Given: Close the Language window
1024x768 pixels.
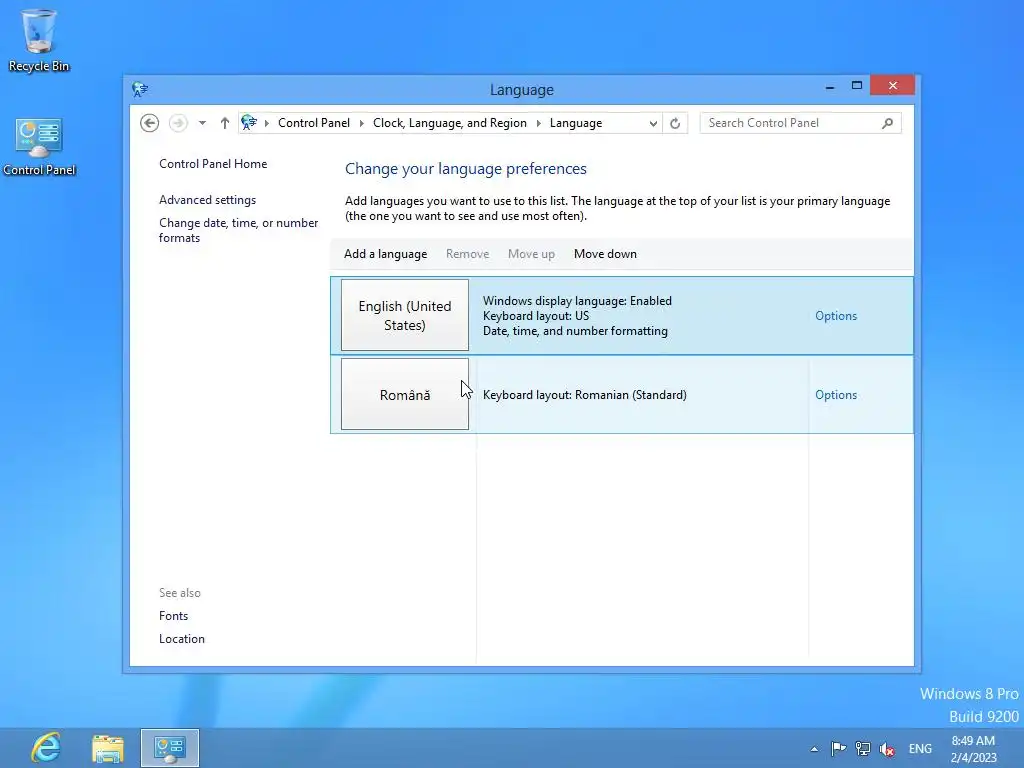Looking at the screenshot, I should tap(893, 86).
